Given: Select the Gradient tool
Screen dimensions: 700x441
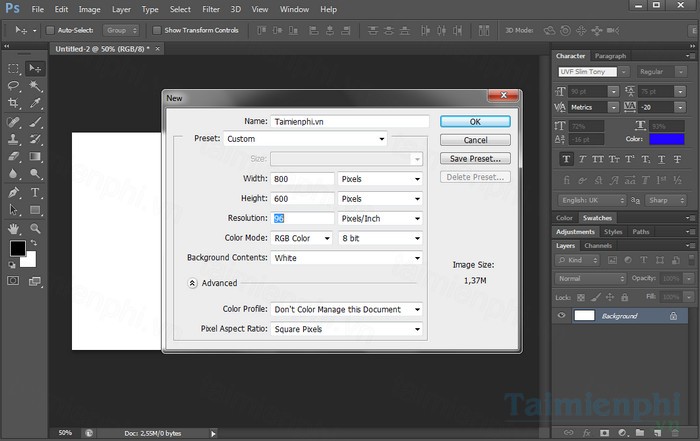Looking at the screenshot, I should [x=35, y=156].
